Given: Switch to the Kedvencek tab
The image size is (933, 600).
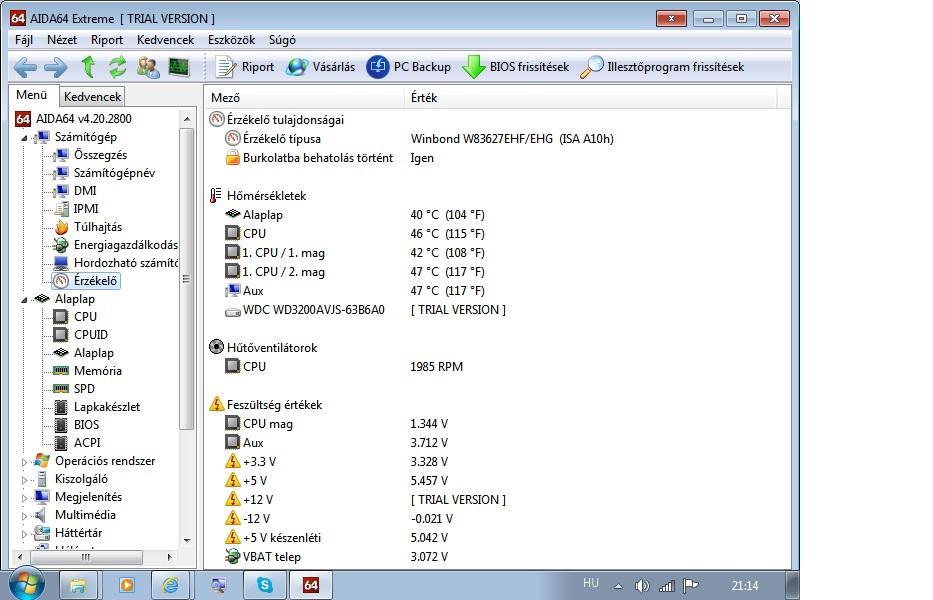Looking at the screenshot, I should click(92, 96).
